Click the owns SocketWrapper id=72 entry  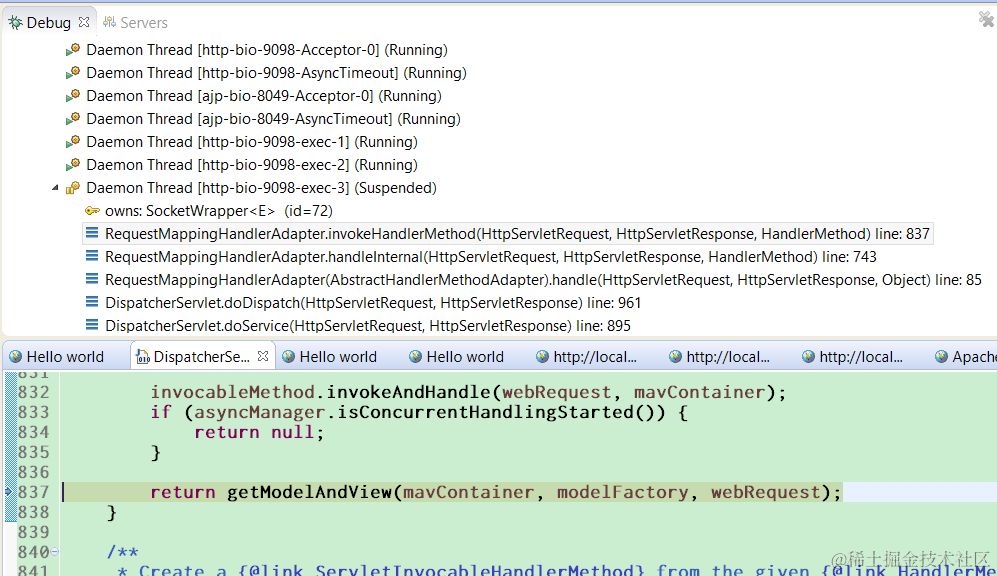[219, 210]
